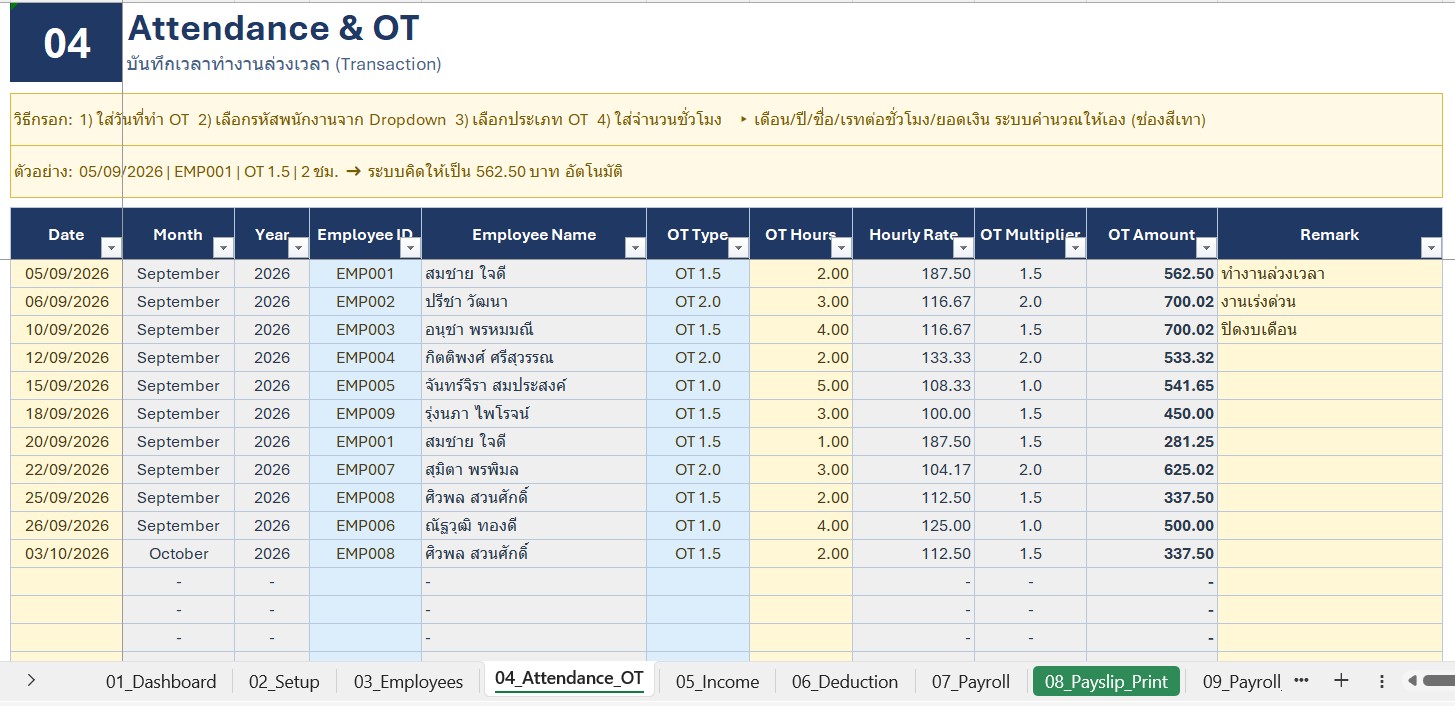Click the name cell กิตติพงศ์ ศรีสุวรรณ
This screenshot has height=706, width=1455.
click(534, 358)
